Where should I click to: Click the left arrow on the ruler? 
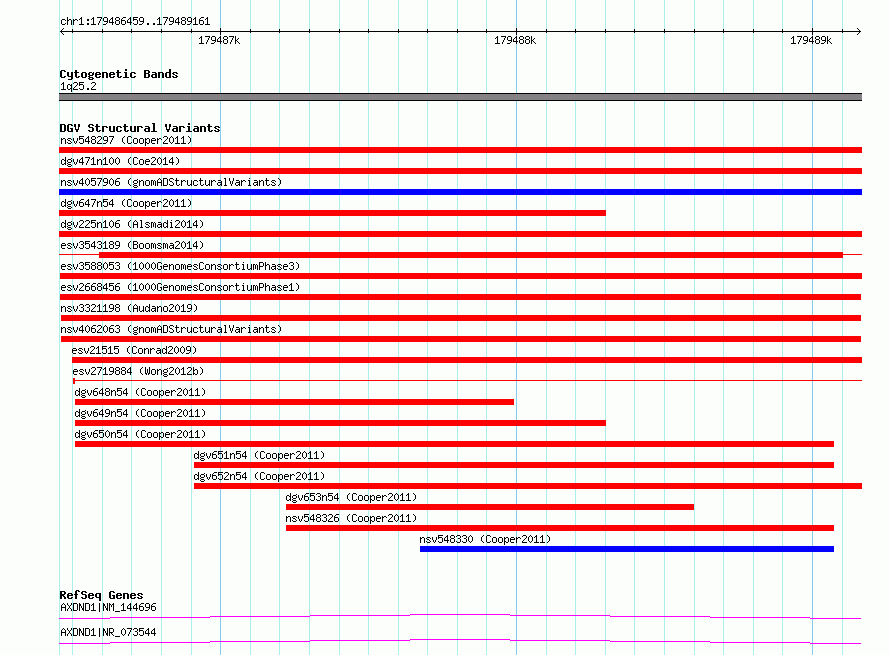pyautogui.click(x=63, y=31)
